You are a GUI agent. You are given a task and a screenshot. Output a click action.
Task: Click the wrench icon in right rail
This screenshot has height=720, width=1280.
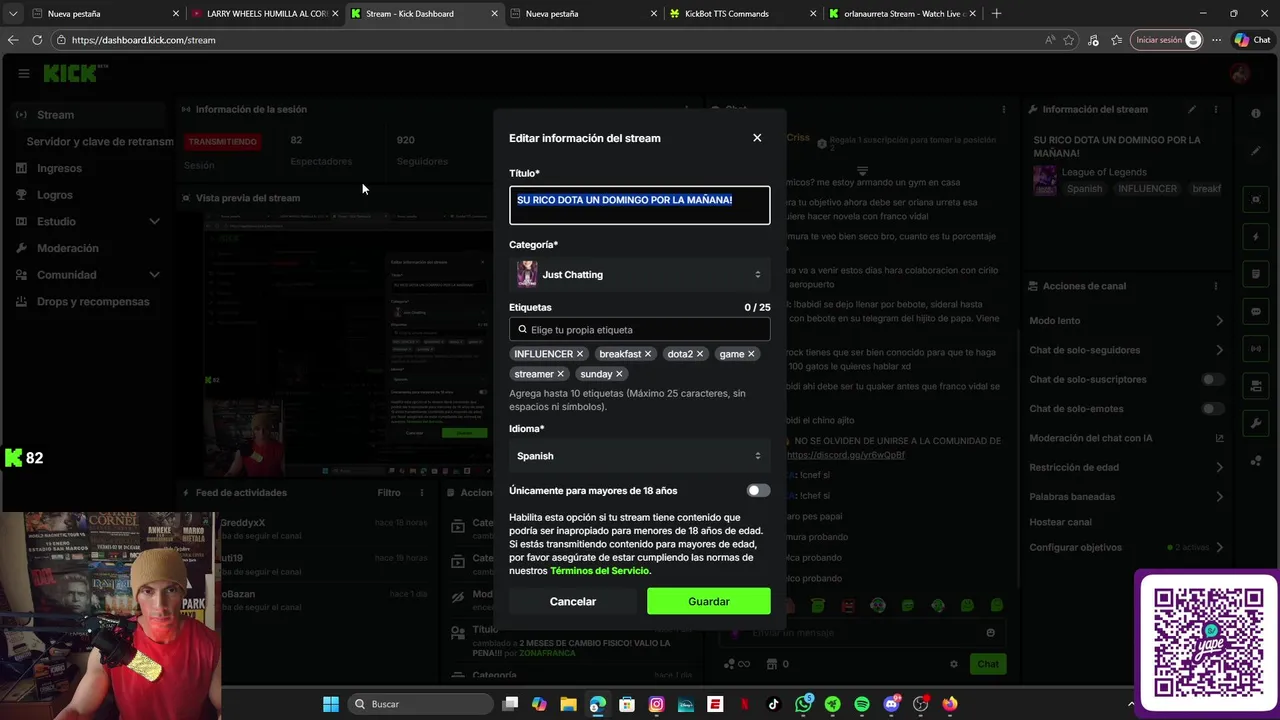(1256, 424)
